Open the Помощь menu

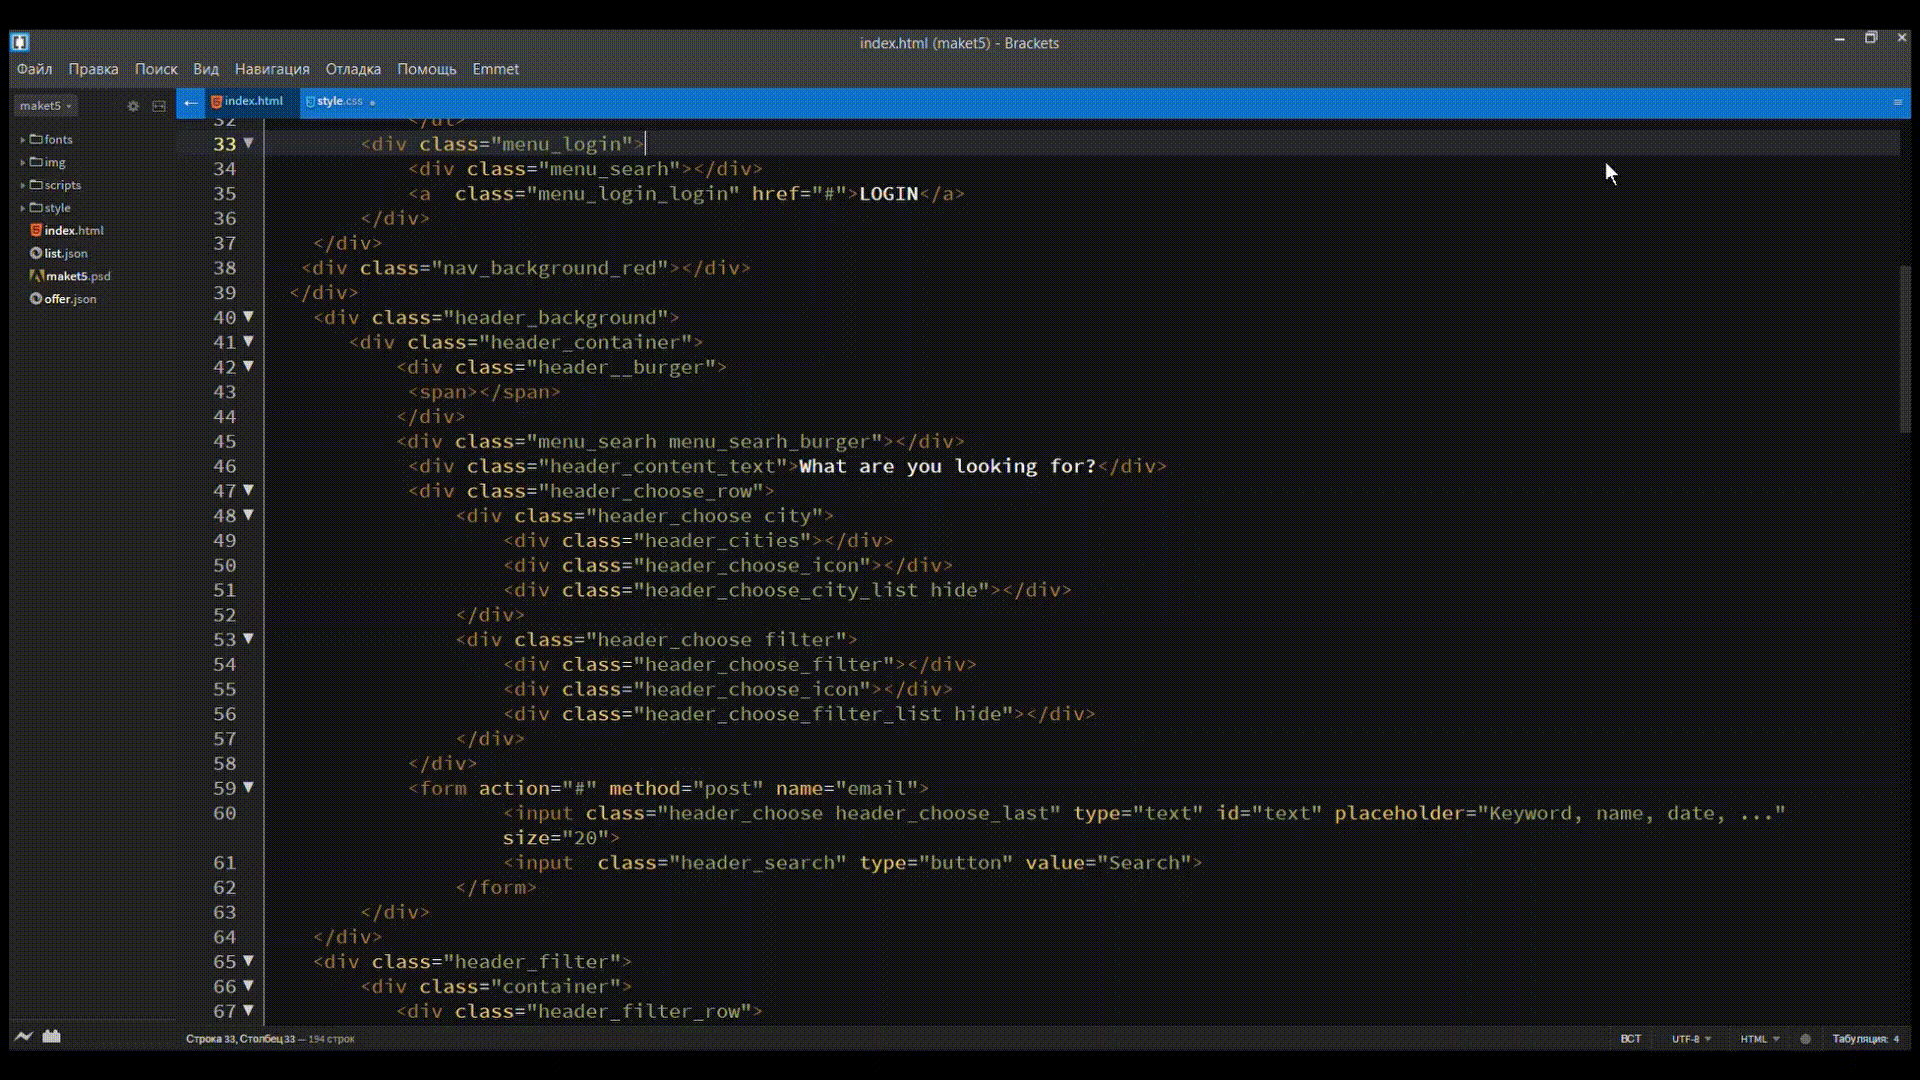pyautogui.click(x=426, y=69)
